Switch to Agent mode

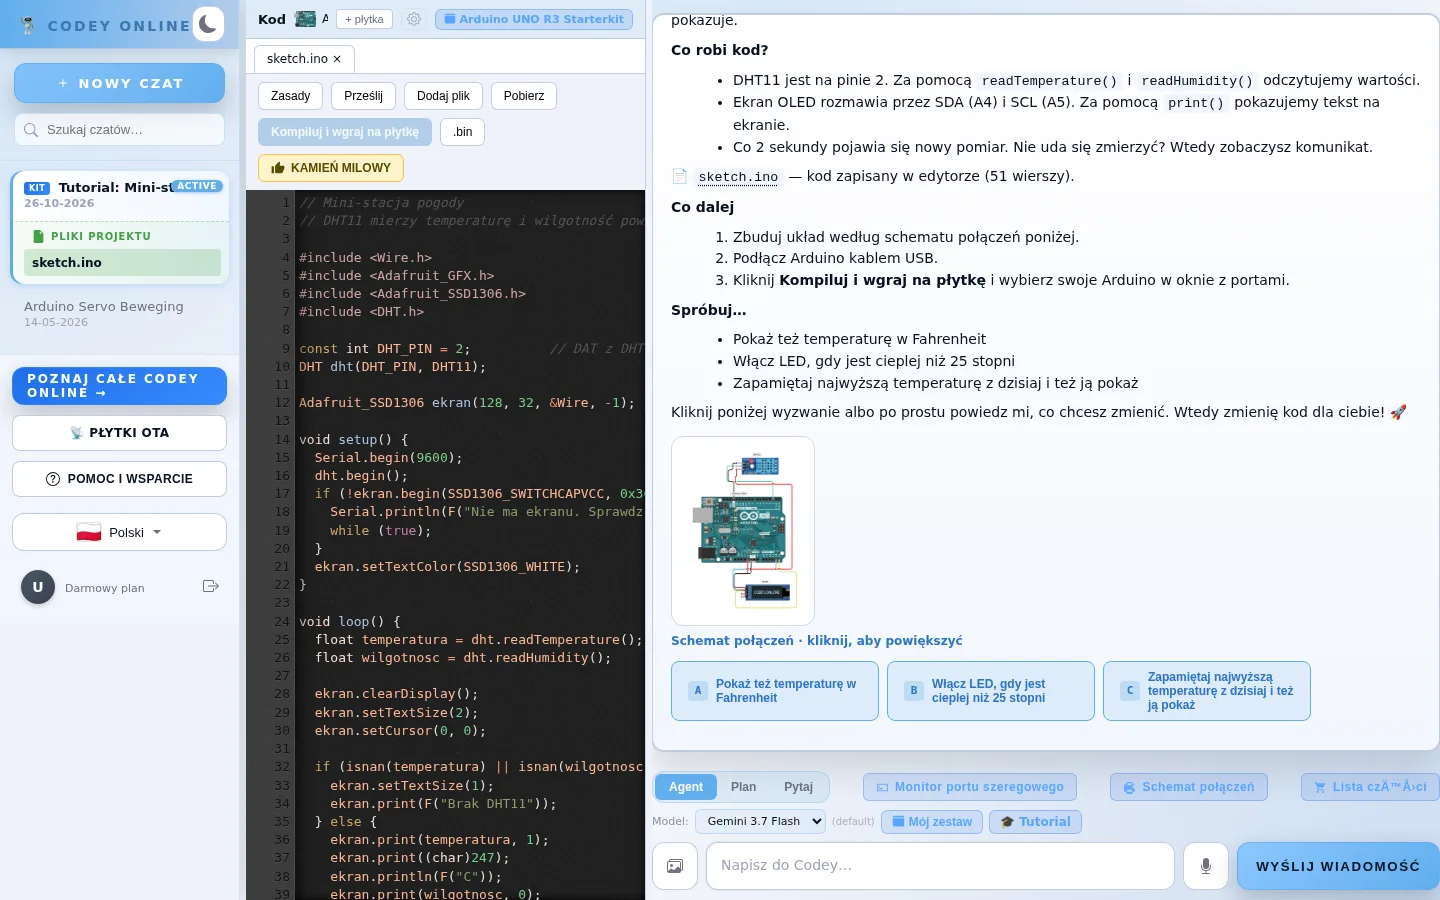pyautogui.click(x=686, y=787)
